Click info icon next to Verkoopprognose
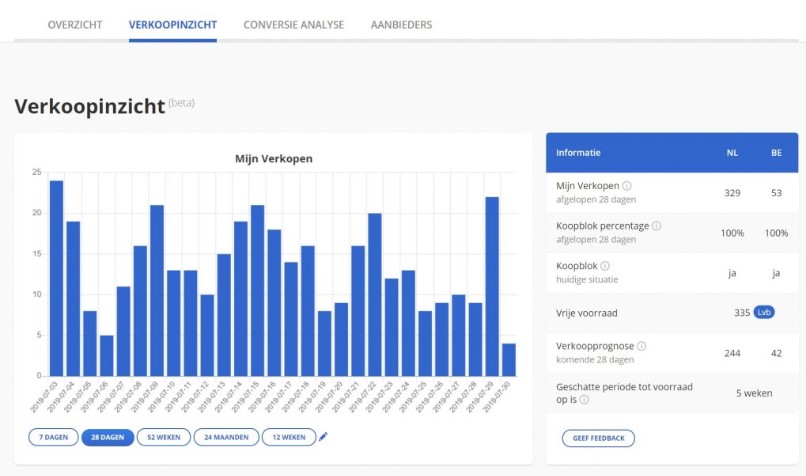The width and height of the screenshot is (806, 476). coord(641,346)
